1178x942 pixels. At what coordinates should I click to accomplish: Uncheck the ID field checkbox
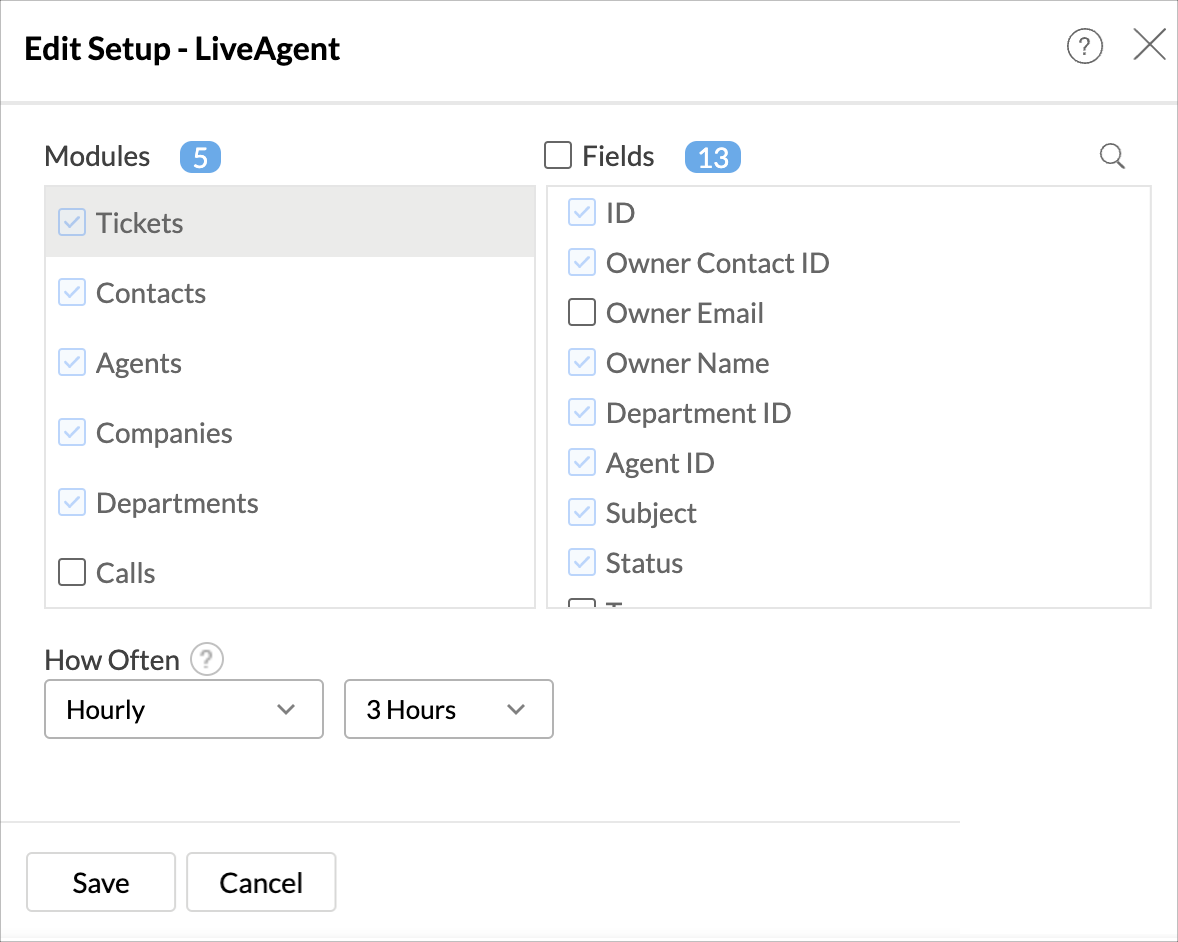(581, 212)
